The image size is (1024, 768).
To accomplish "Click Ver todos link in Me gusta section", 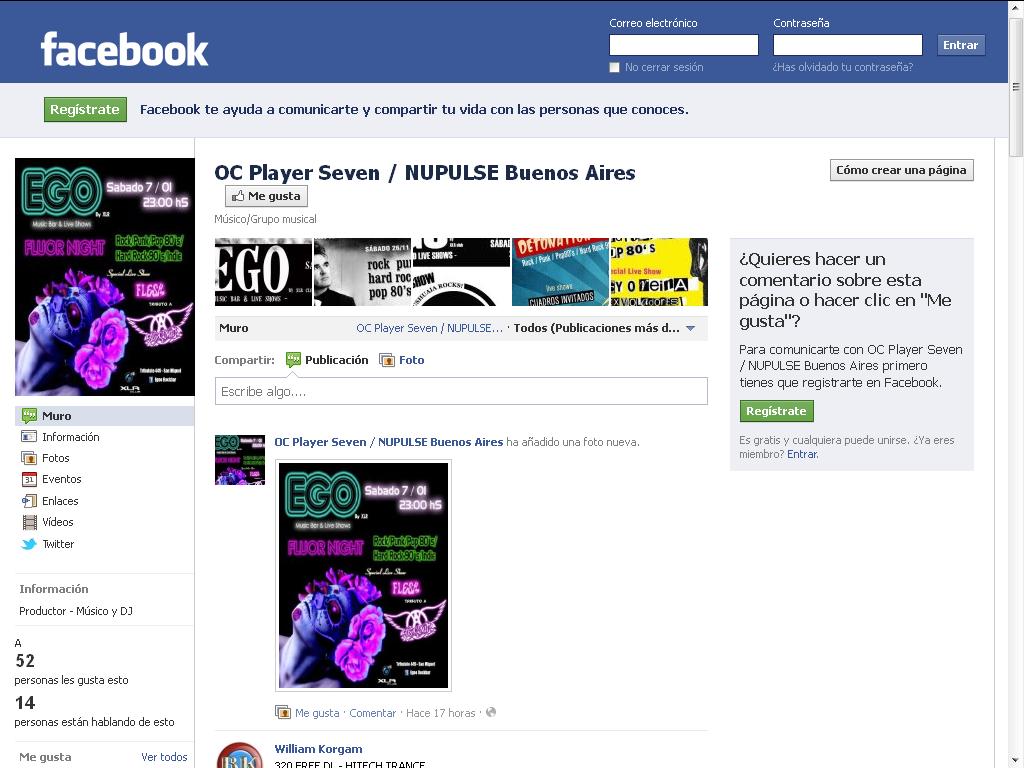I will [164, 757].
